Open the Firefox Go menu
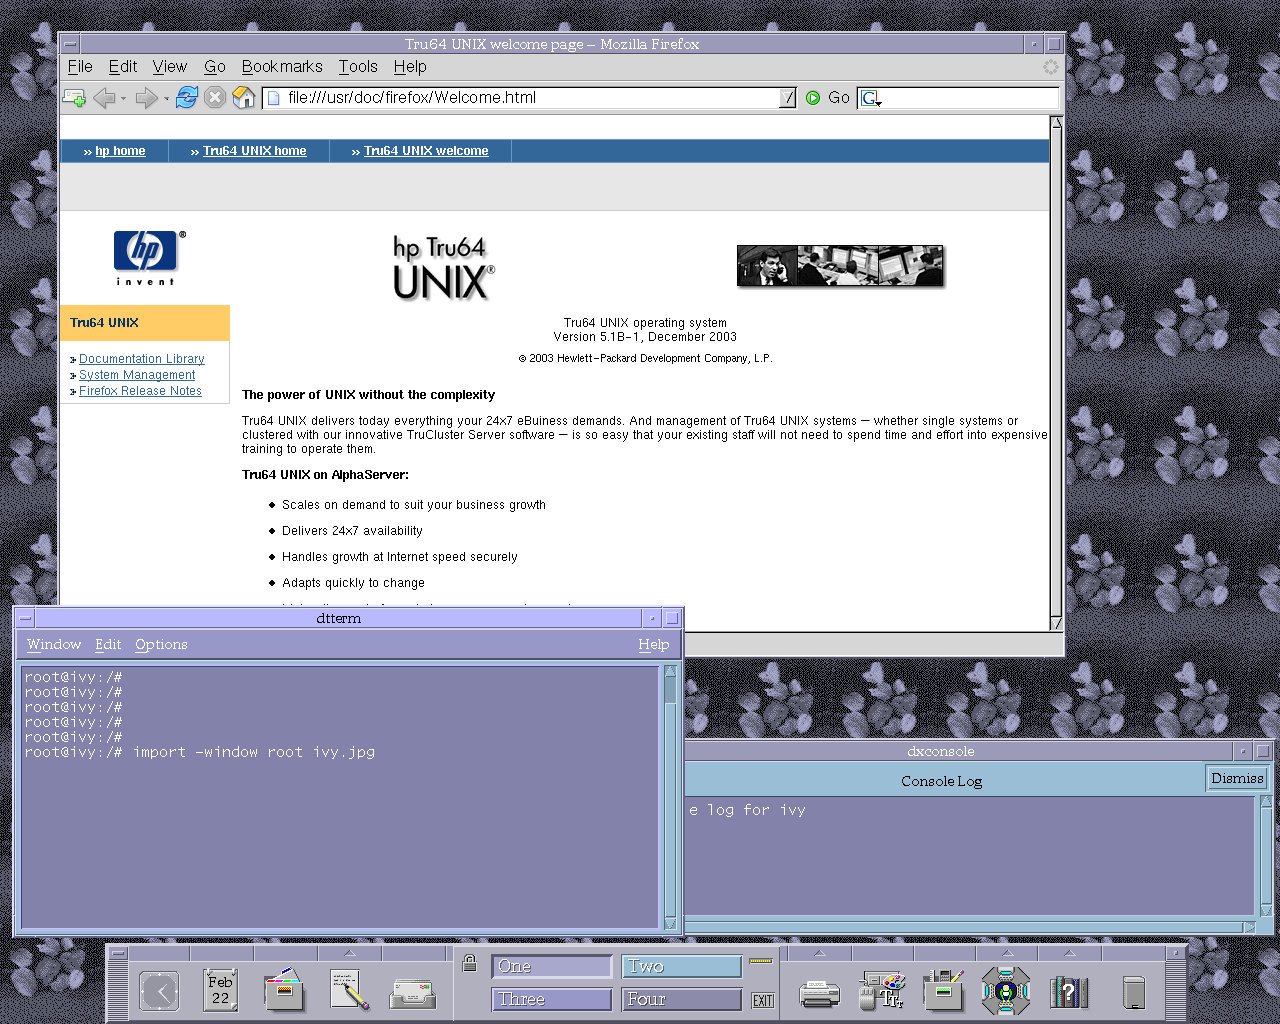The height and width of the screenshot is (1024, 1280). [x=215, y=66]
